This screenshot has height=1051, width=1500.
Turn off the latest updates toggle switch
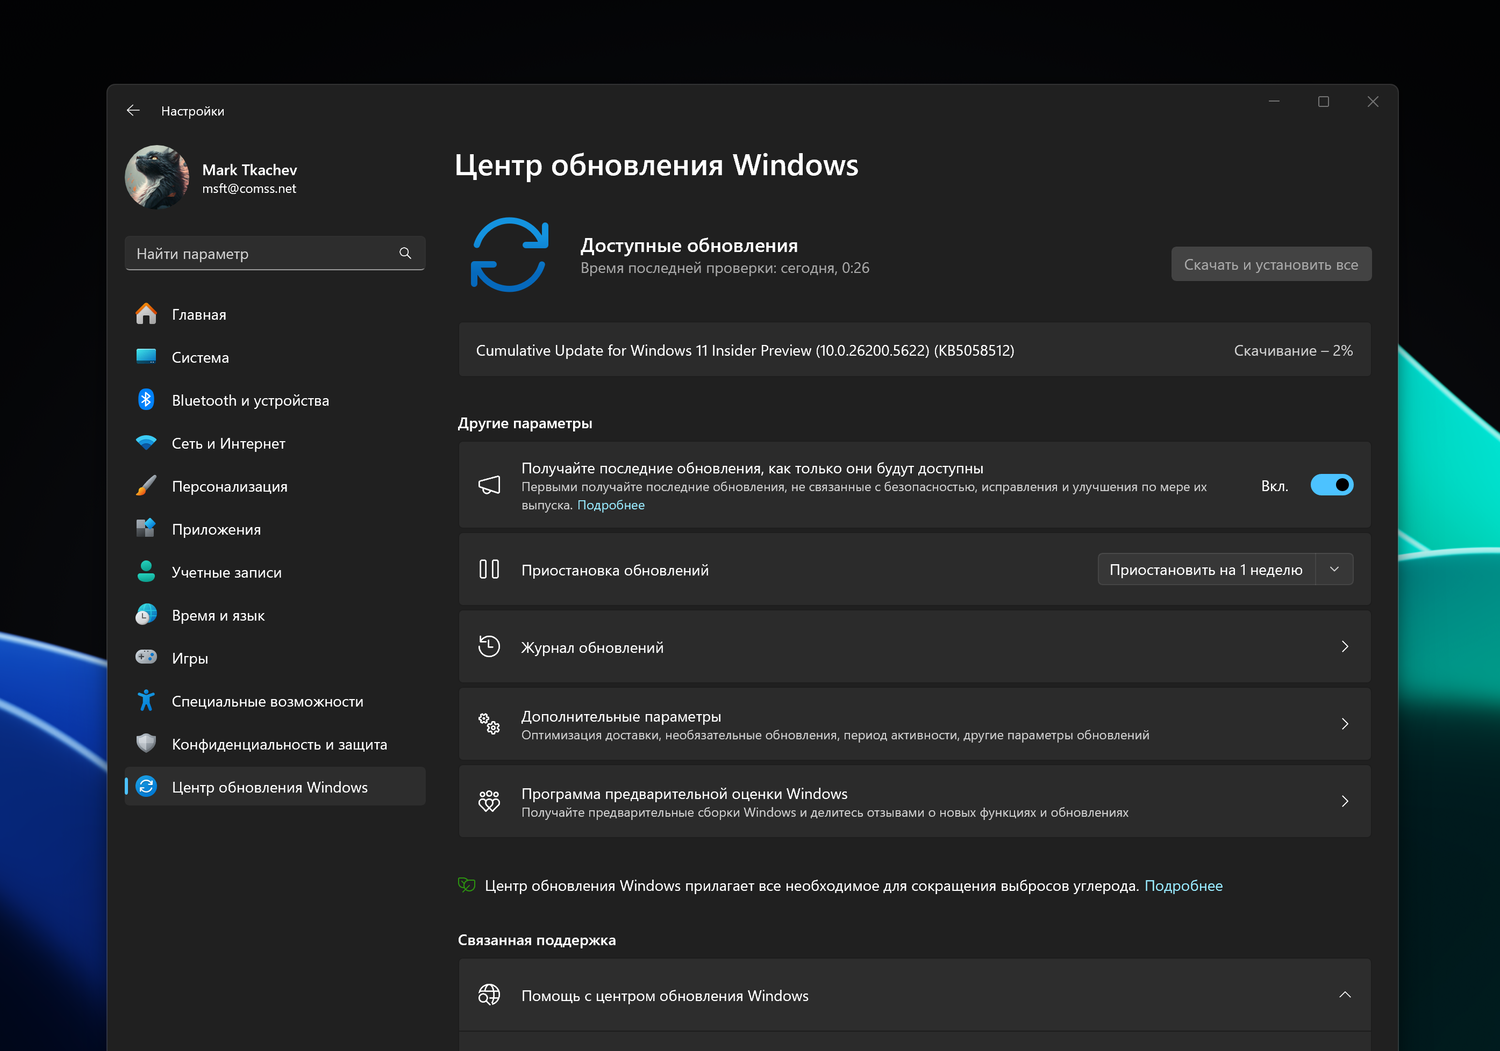[x=1331, y=486]
